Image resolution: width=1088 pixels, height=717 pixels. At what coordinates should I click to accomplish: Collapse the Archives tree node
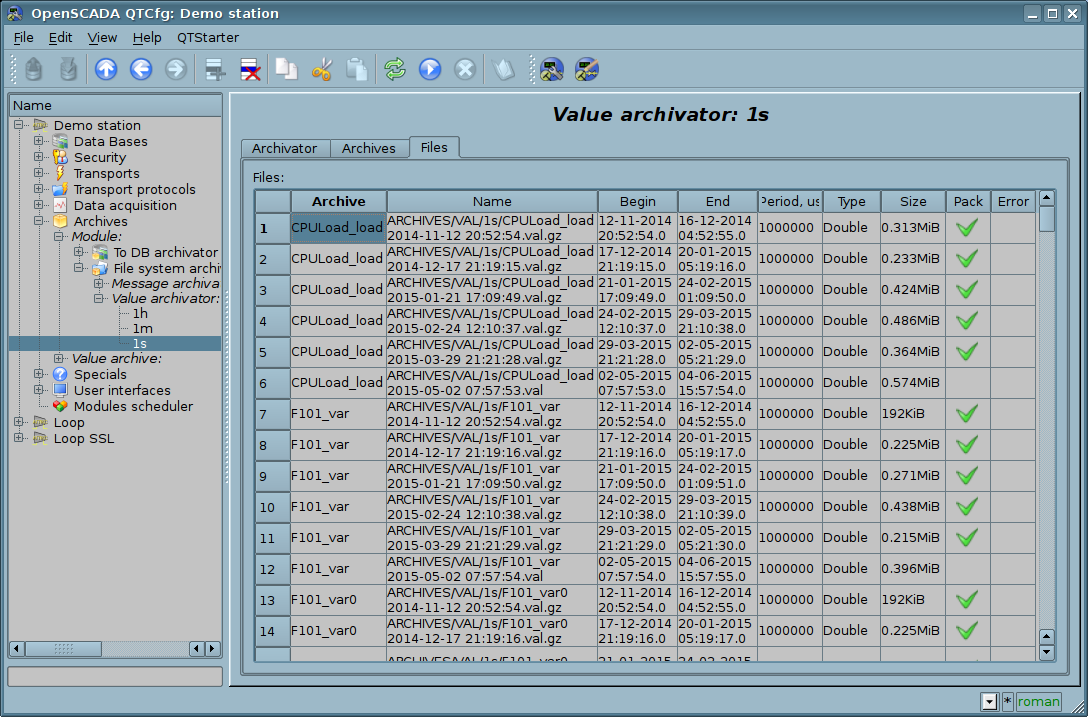[x=39, y=221]
